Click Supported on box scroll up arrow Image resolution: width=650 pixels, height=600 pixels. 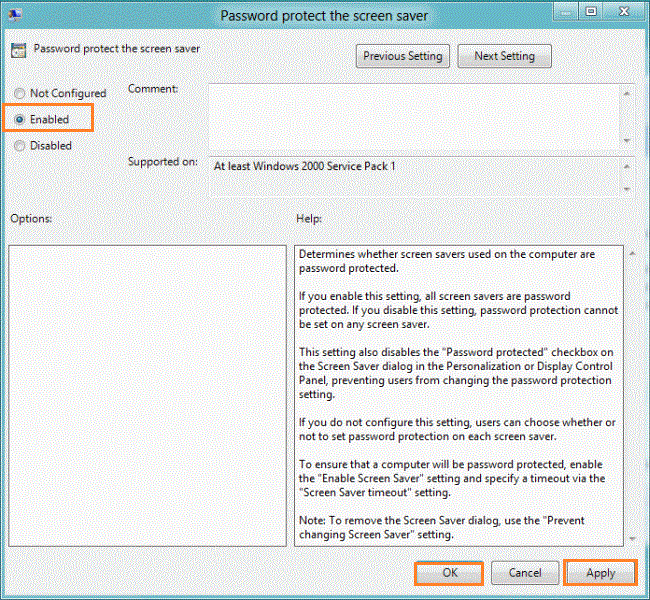coord(627,167)
